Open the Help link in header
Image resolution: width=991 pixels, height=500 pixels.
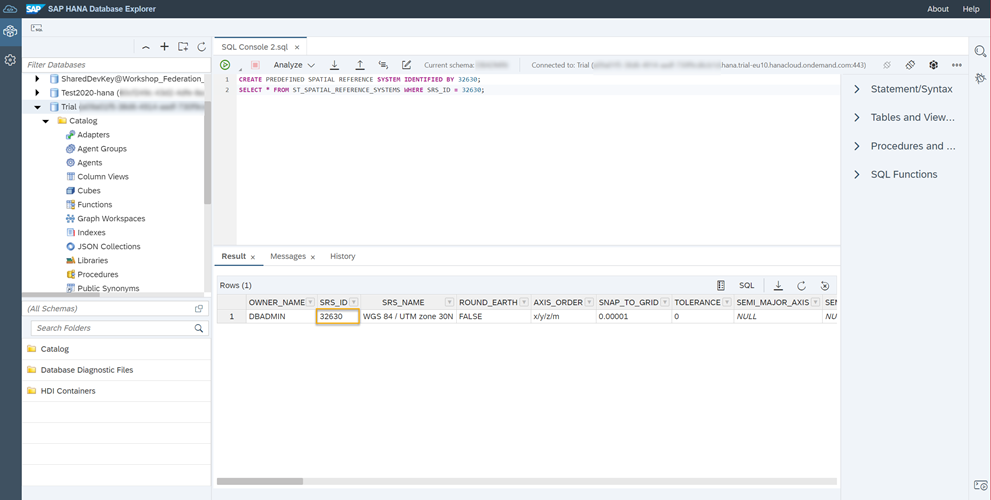tap(971, 9)
